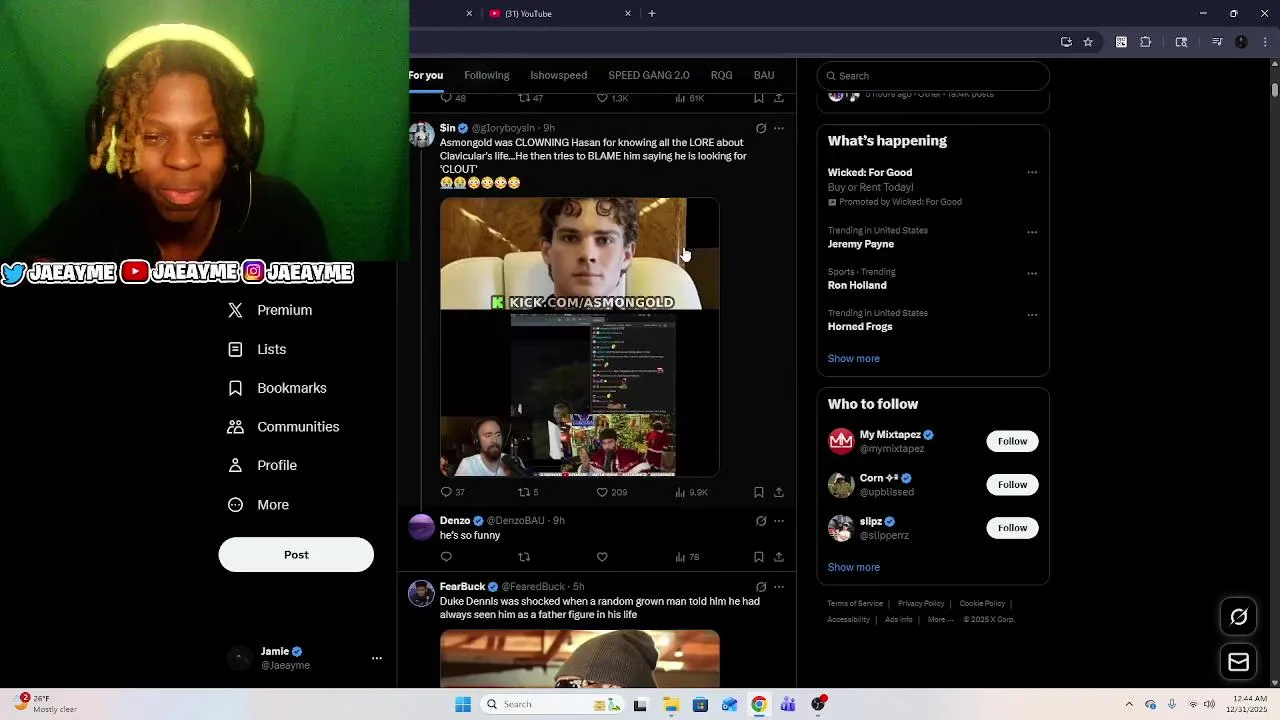Switch to the Ishowspeed tab
The width and height of the screenshot is (1280, 720).
[558, 75]
